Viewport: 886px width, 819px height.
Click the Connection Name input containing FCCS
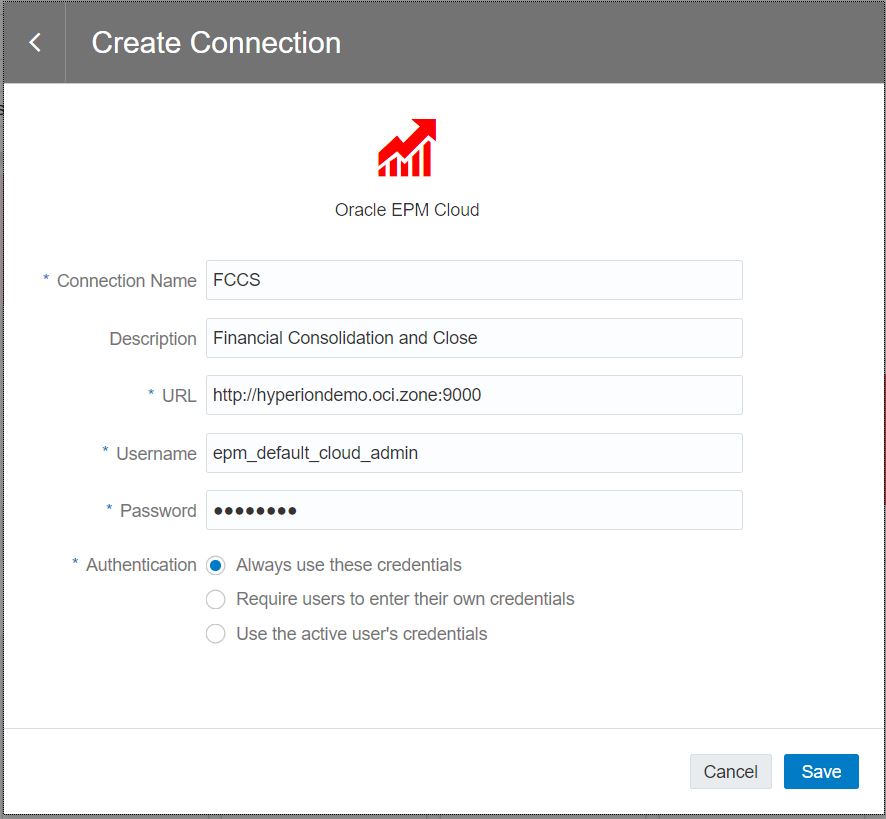click(474, 280)
